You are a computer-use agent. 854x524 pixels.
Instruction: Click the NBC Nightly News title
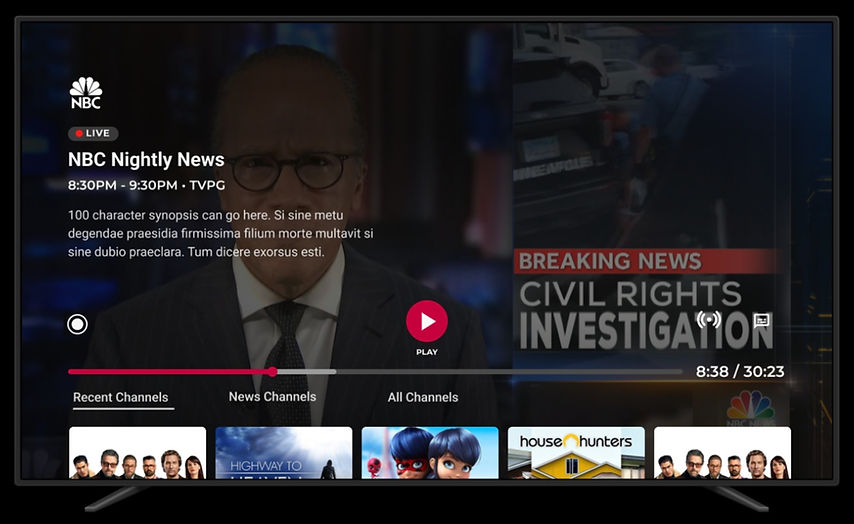point(146,160)
